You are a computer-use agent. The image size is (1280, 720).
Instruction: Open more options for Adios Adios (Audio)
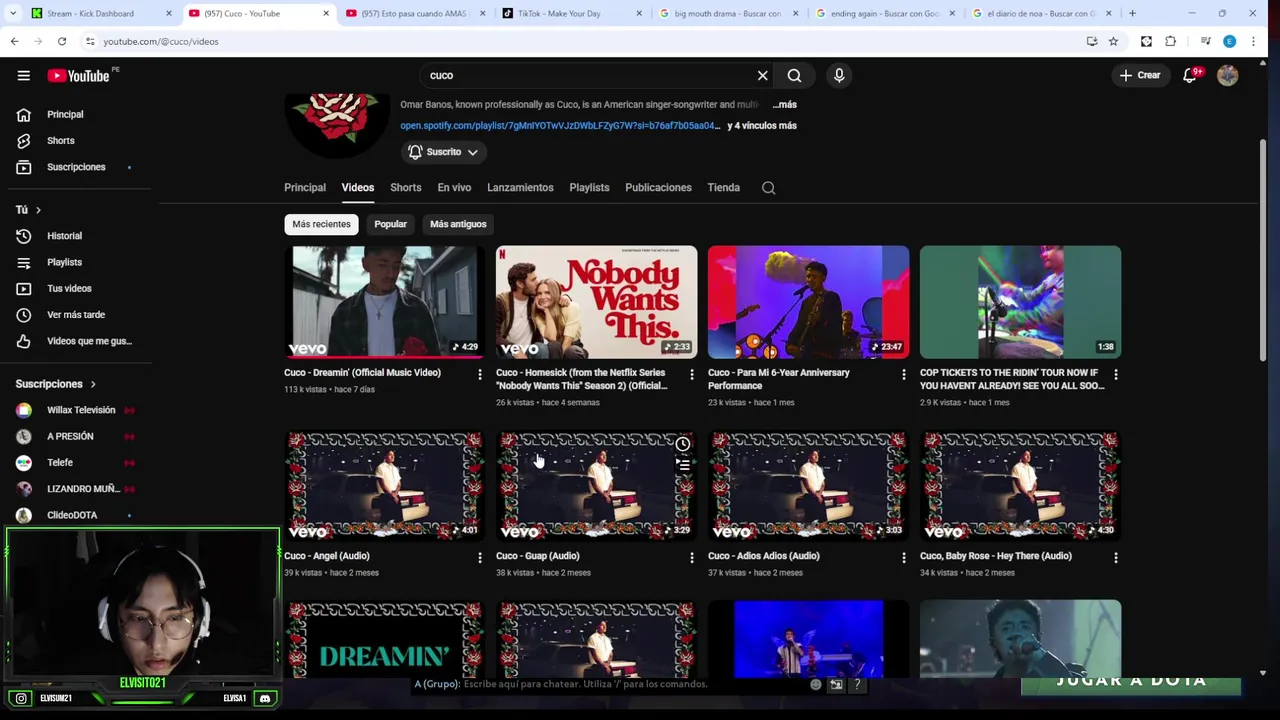[903, 558]
